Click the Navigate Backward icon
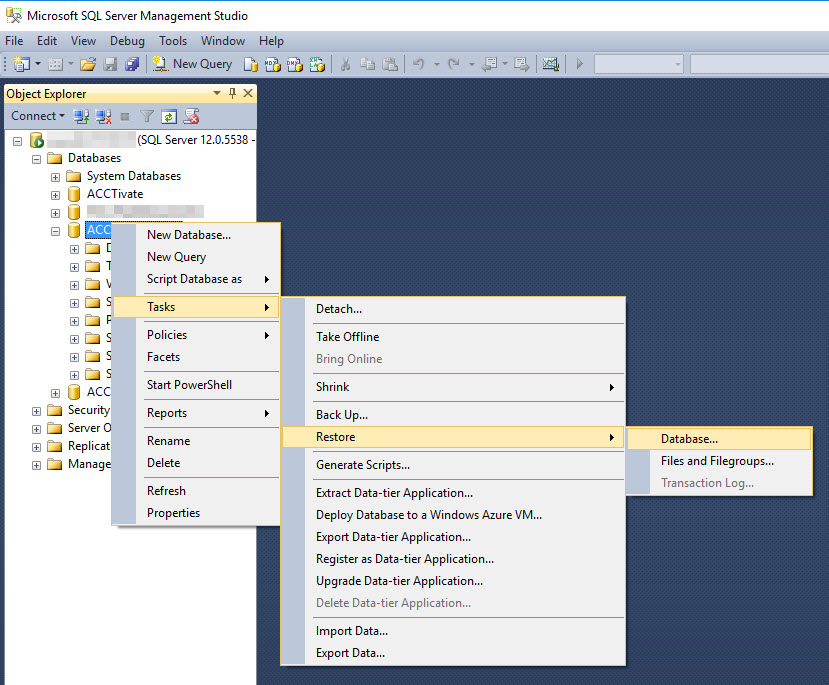829x685 pixels. [x=490, y=64]
